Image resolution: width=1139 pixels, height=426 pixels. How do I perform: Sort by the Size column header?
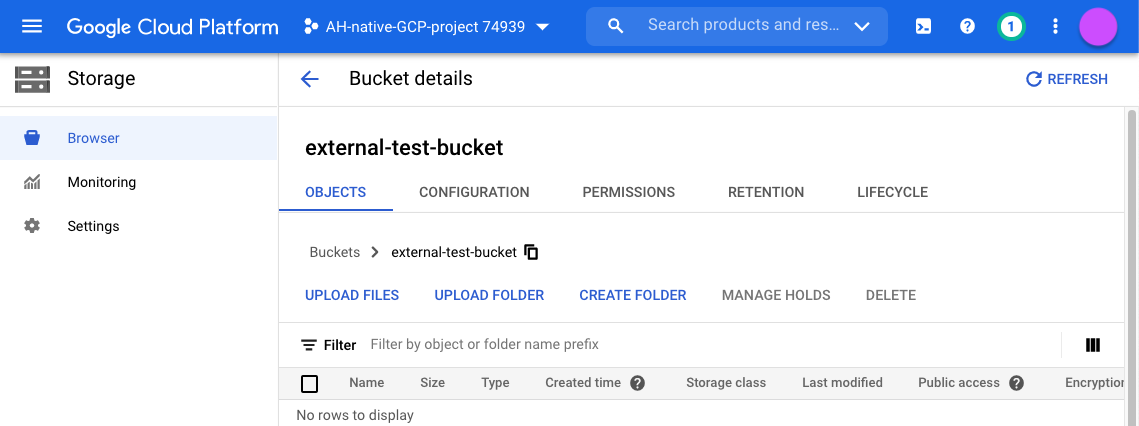[x=432, y=382]
